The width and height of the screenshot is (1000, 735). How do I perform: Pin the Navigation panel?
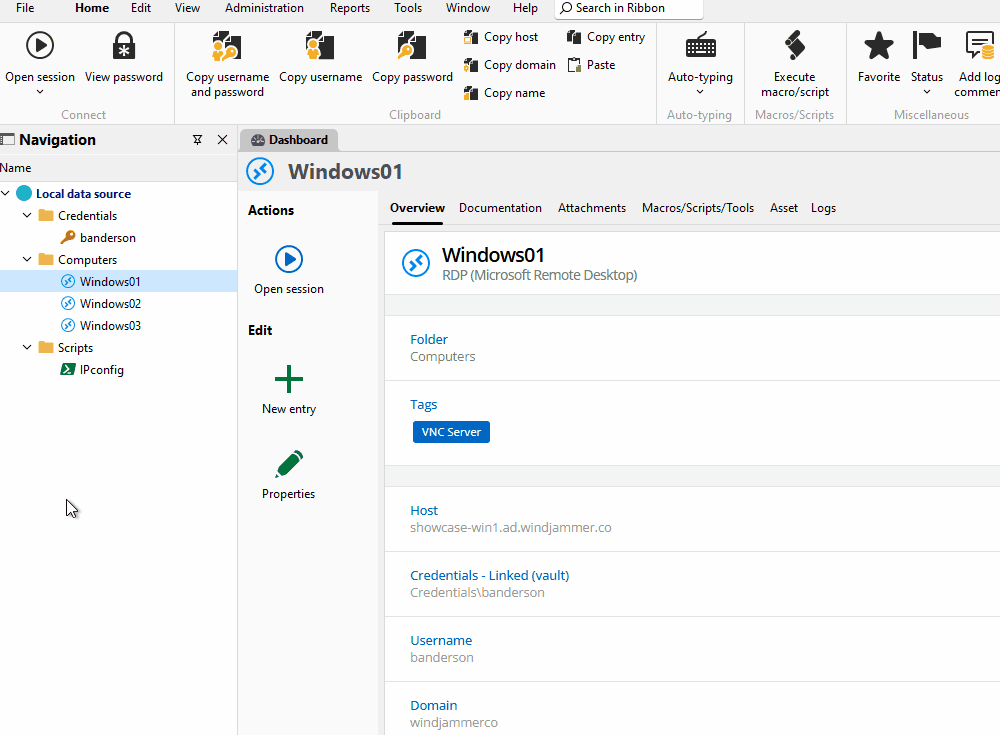pos(198,140)
